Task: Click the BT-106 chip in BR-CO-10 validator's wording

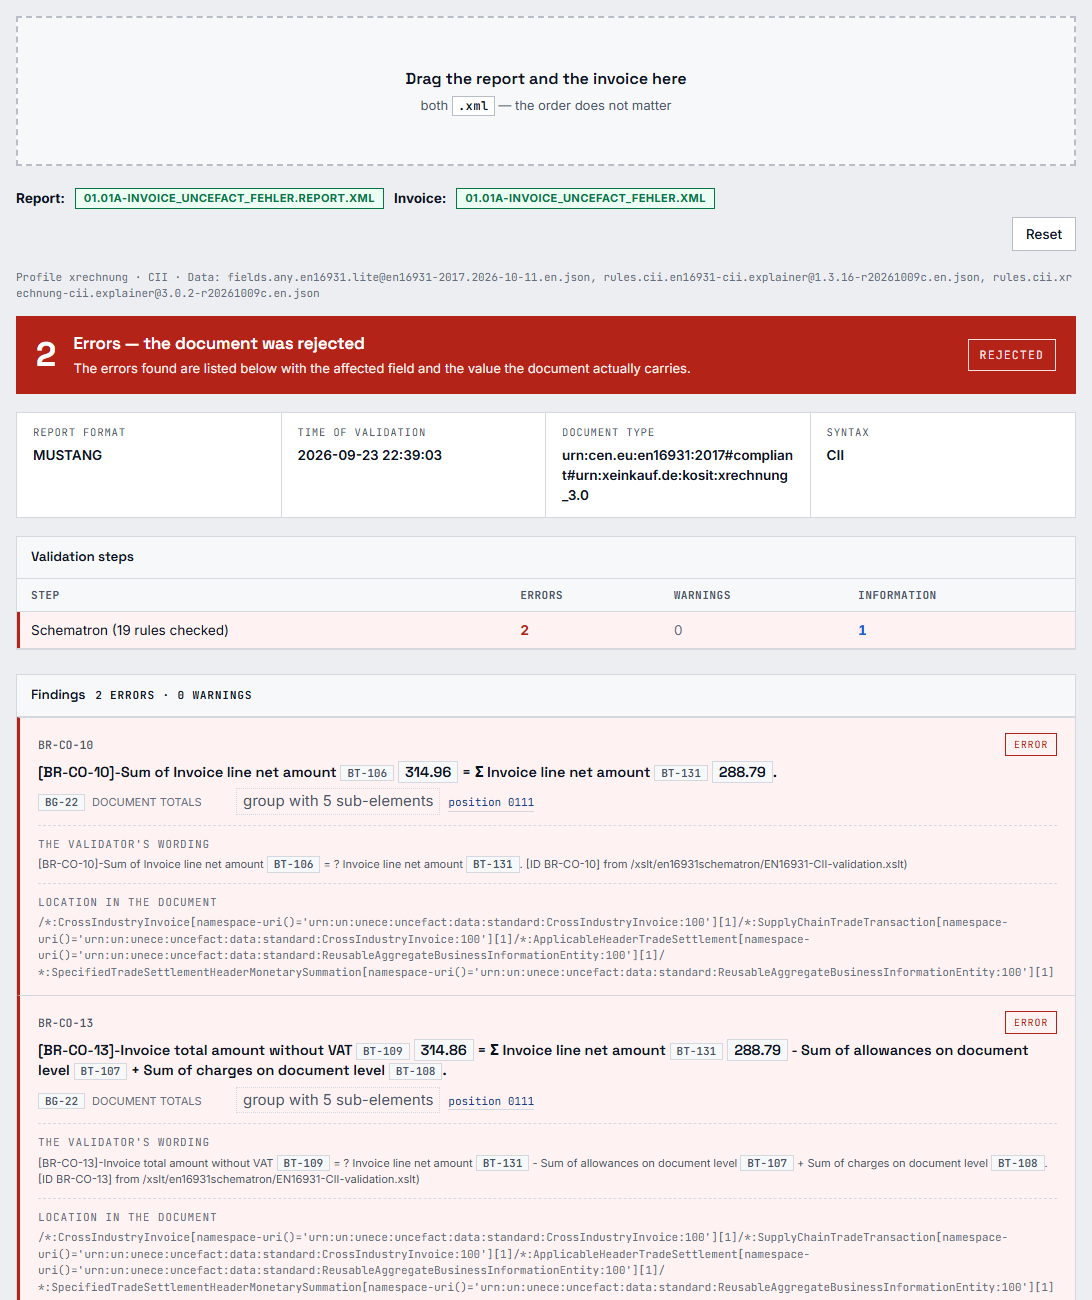Action: point(293,864)
